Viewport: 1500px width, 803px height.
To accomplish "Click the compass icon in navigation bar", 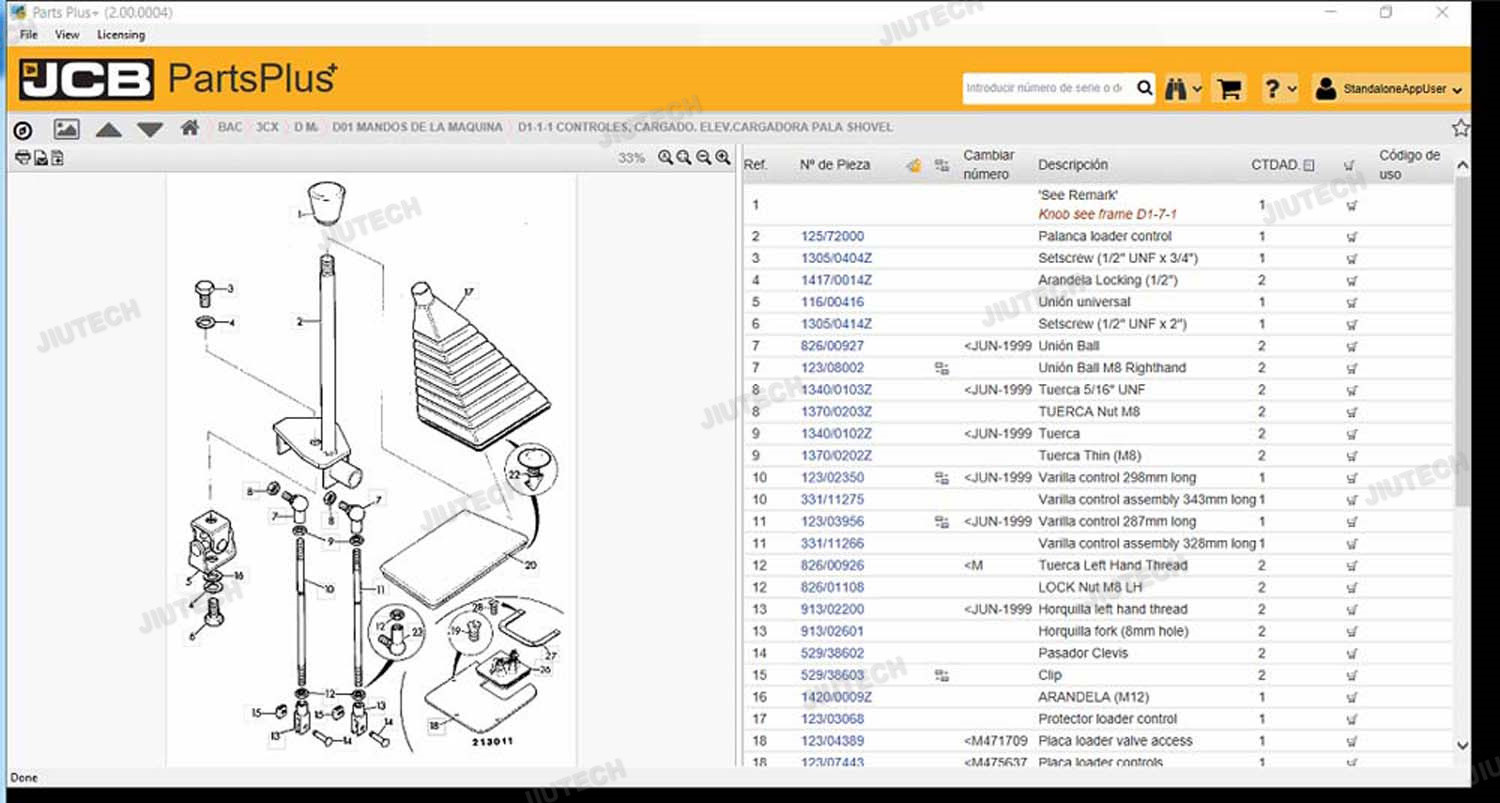I will click(23, 130).
